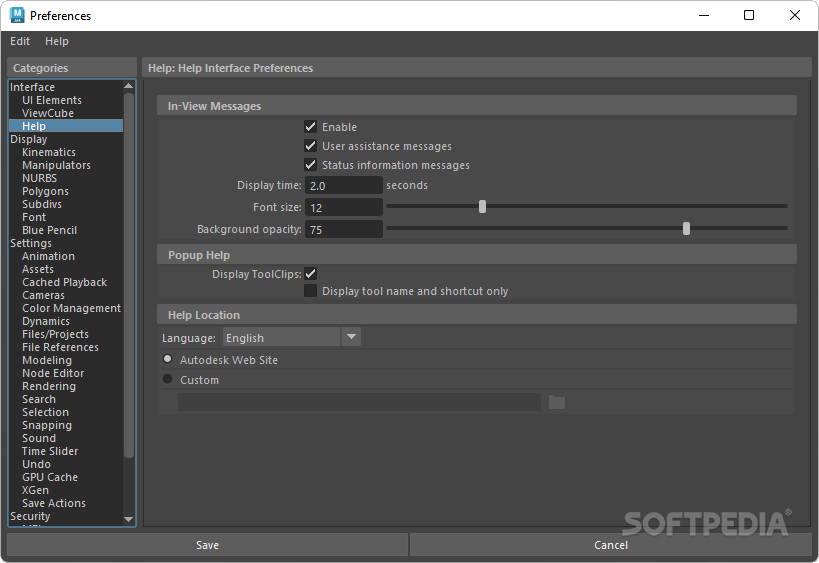Click the categories list scrollbar thumb
Viewport: 819px width, 563px height.
[x=128, y=275]
